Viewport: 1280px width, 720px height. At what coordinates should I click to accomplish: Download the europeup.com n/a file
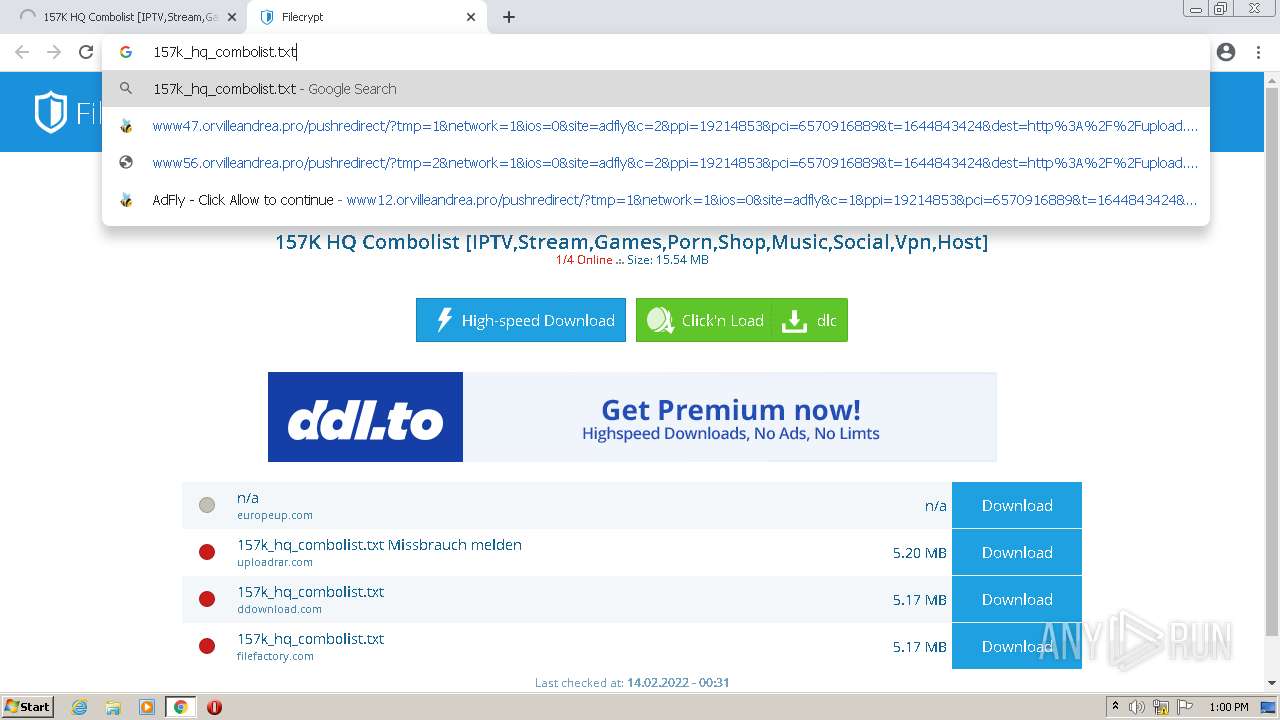(1017, 505)
